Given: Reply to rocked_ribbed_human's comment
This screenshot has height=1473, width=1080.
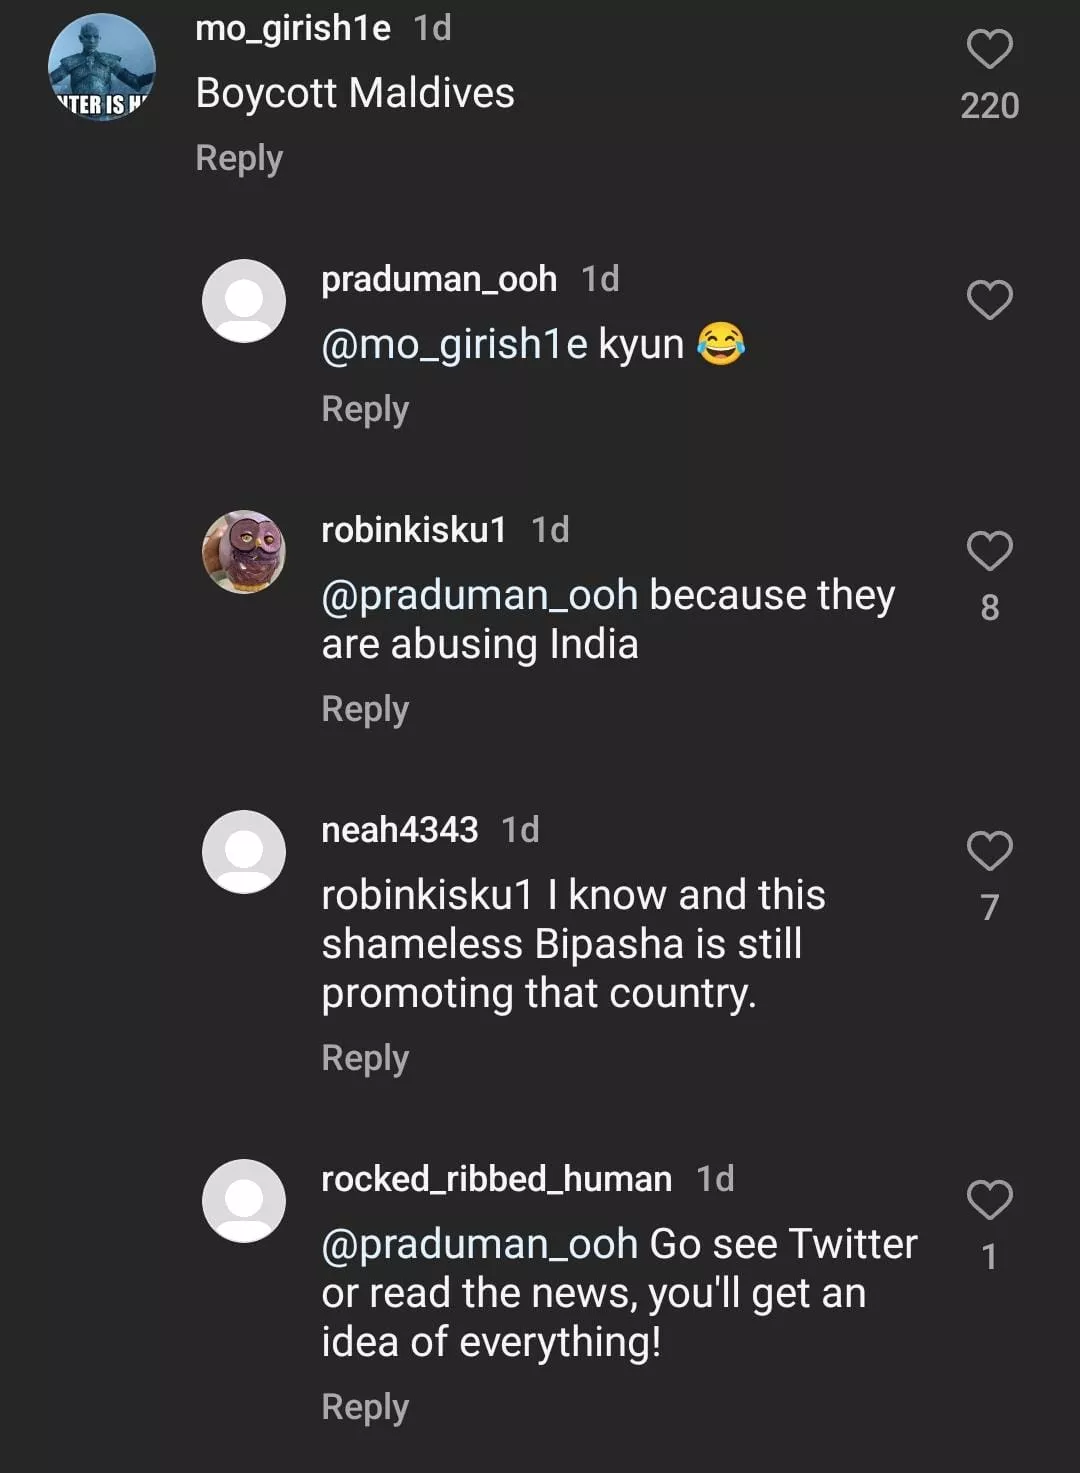Looking at the screenshot, I should 365,1407.
